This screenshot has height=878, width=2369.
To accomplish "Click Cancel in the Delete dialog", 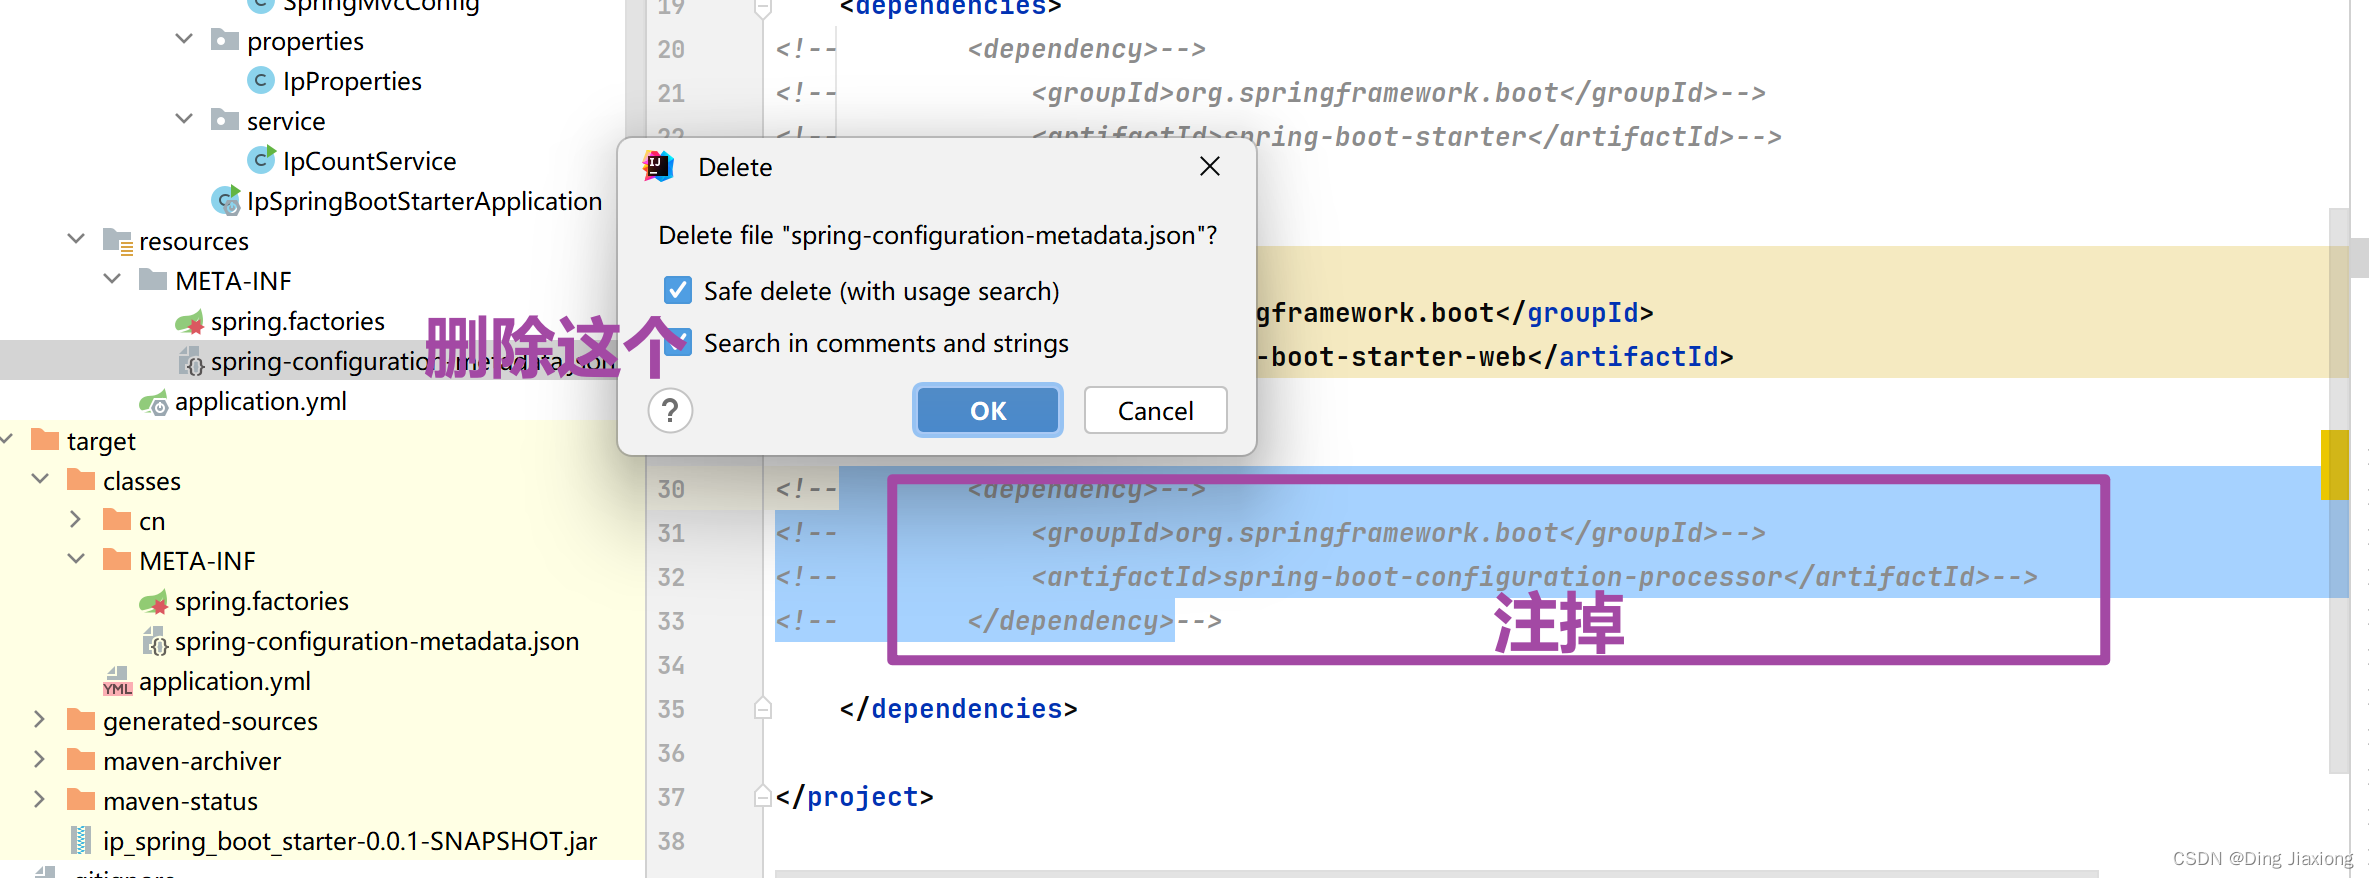I will [x=1155, y=410].
